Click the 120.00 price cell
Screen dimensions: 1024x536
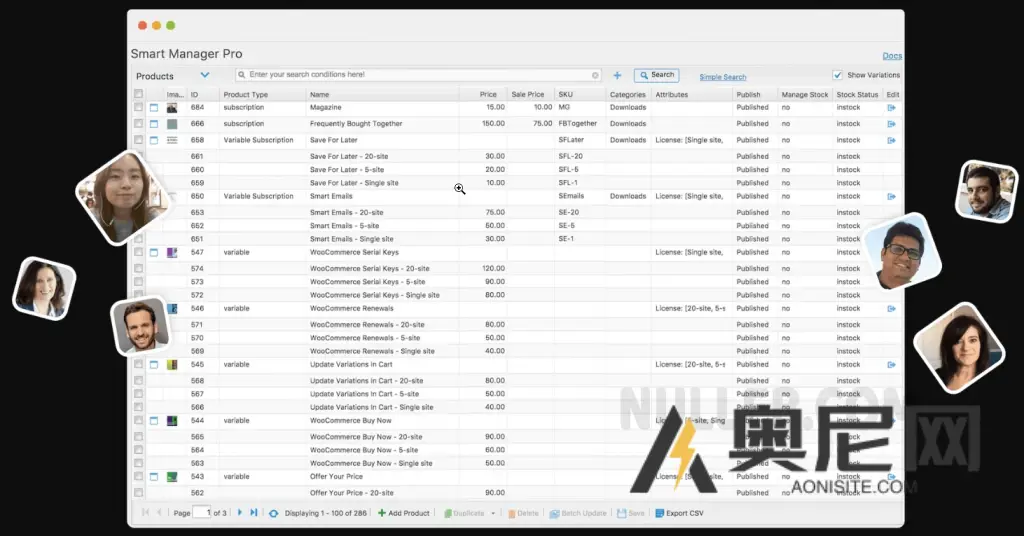coord(493,268)
